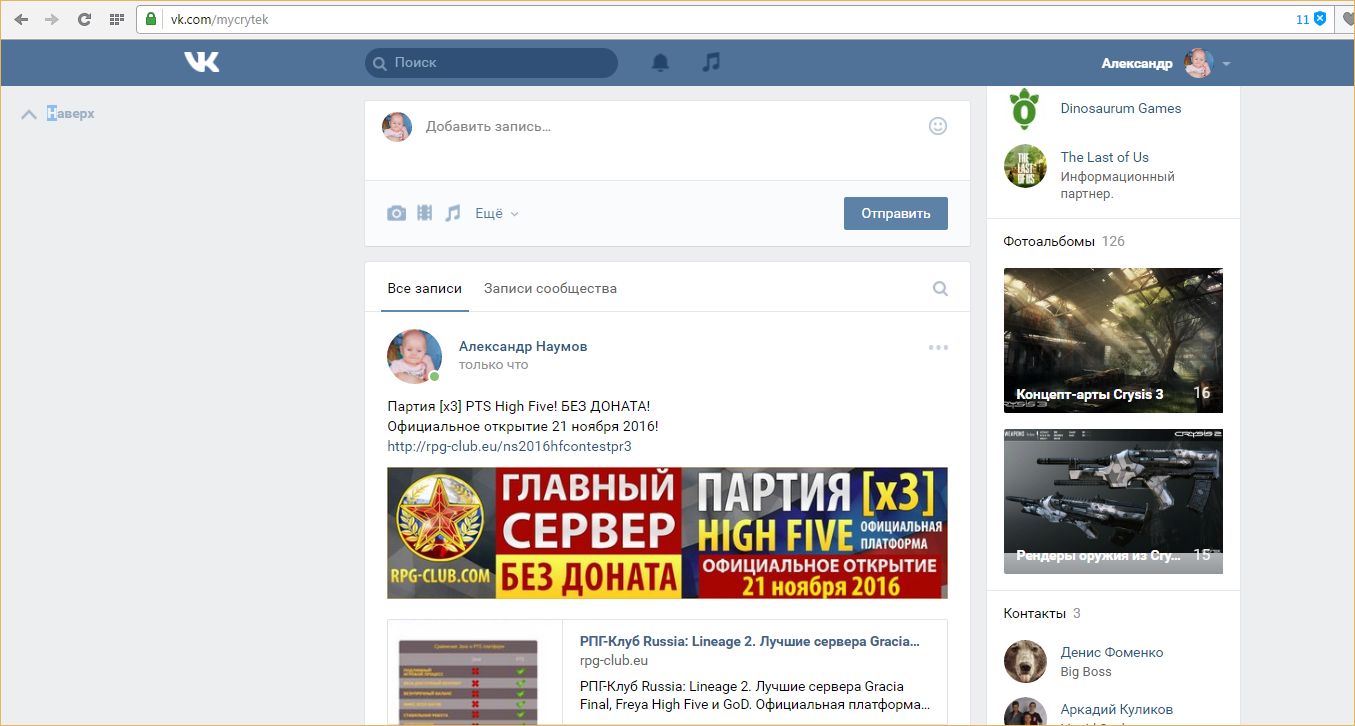This screenshot has width=1355, height=726.
Task: Reload the page with the refresh icon
Action: [84, 19]
